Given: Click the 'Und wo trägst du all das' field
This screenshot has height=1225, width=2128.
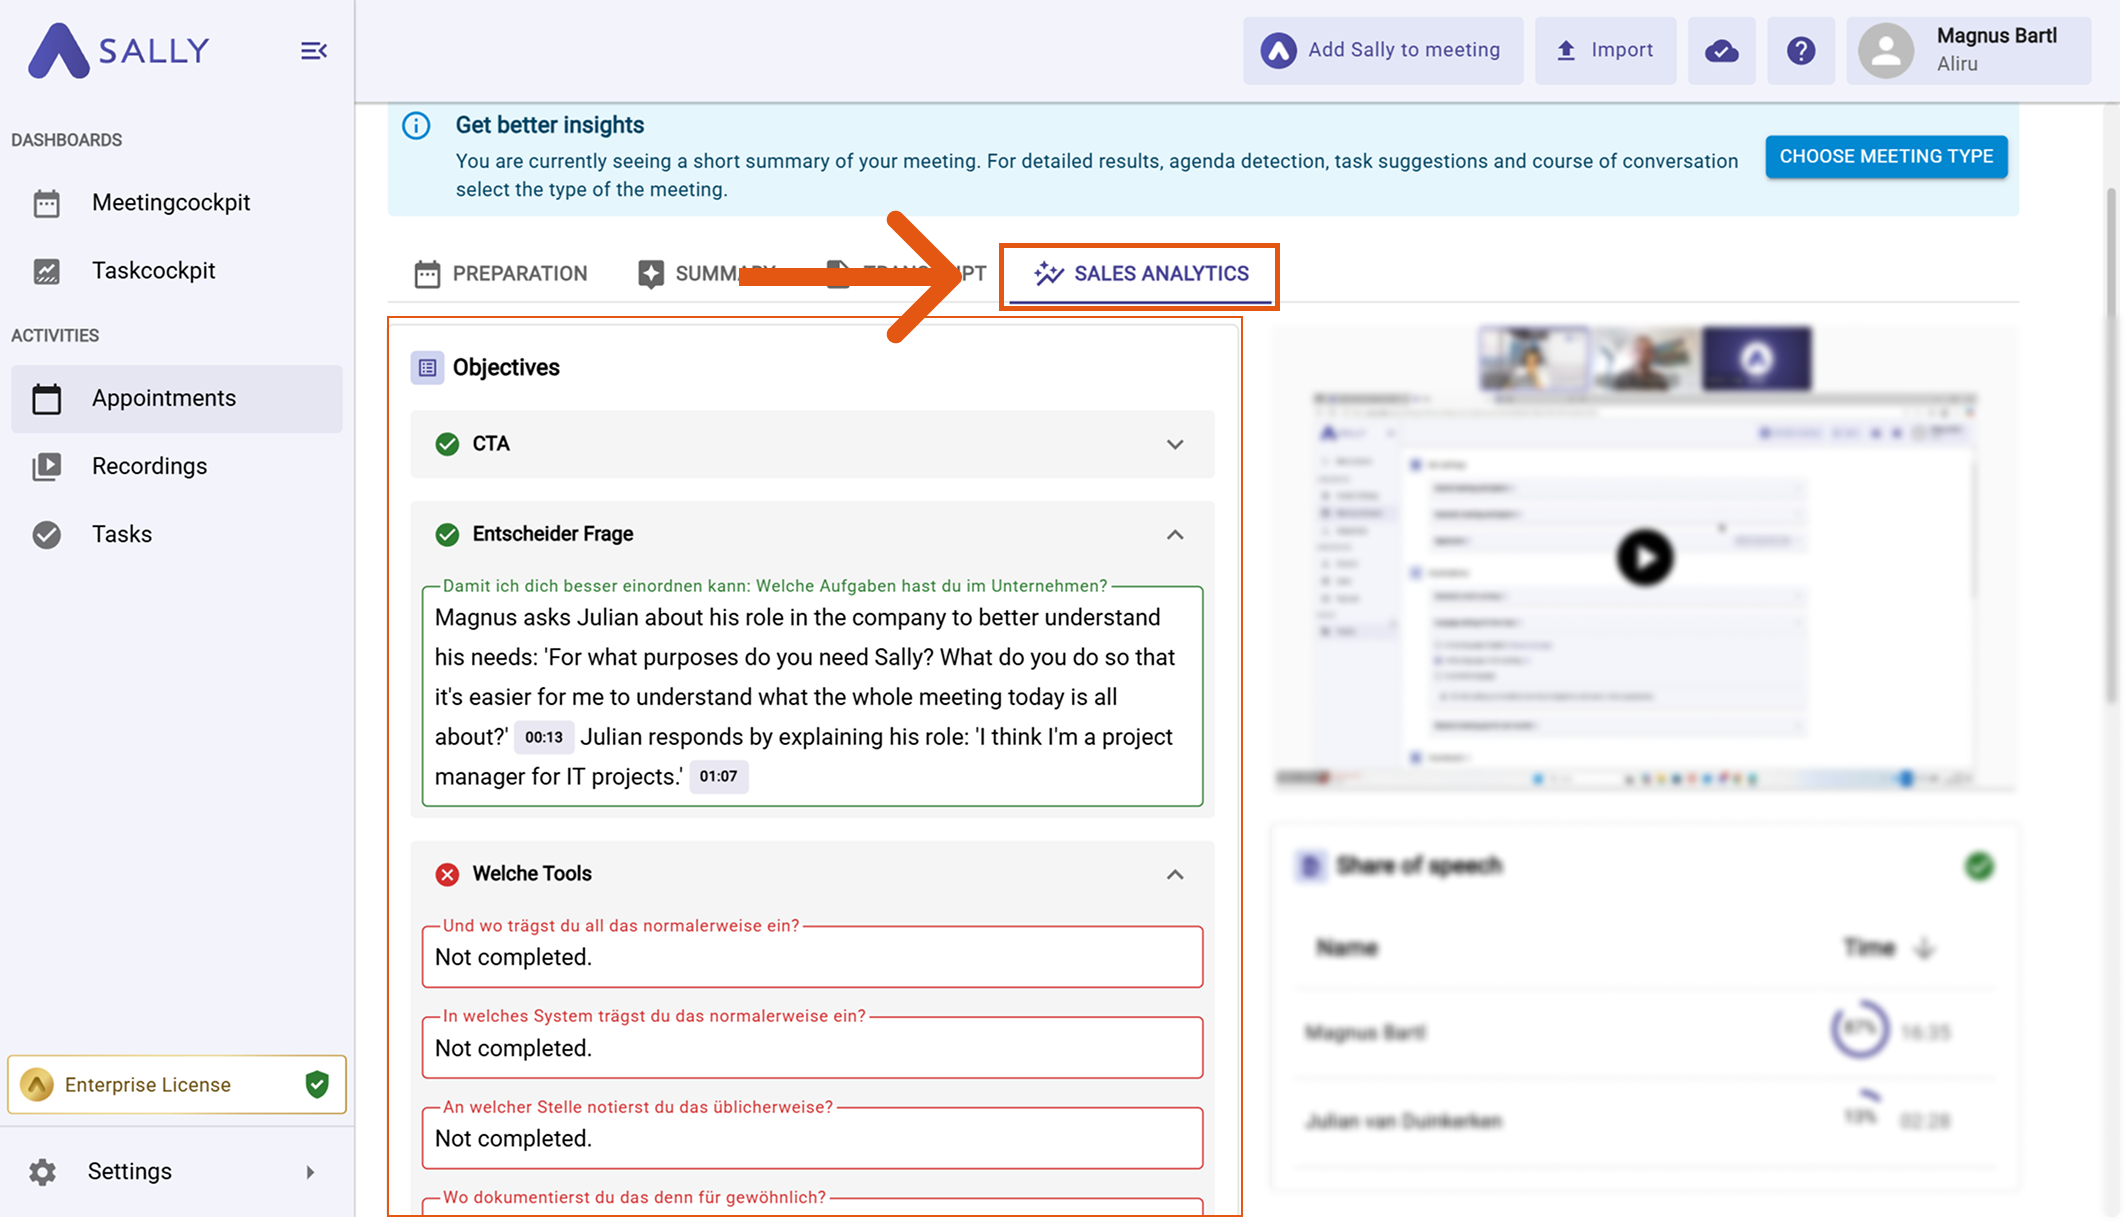Looking at the screenshot, I should point(812,956).
